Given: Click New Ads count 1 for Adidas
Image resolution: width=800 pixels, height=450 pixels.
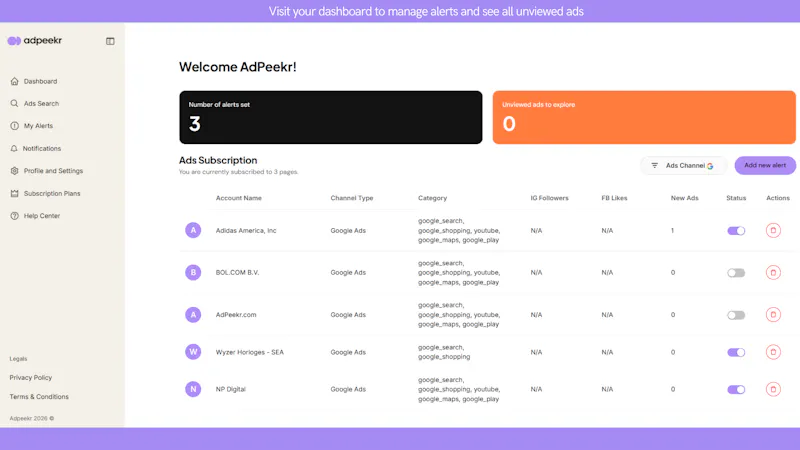Looking at the screenshot, I should pos(672,231).
